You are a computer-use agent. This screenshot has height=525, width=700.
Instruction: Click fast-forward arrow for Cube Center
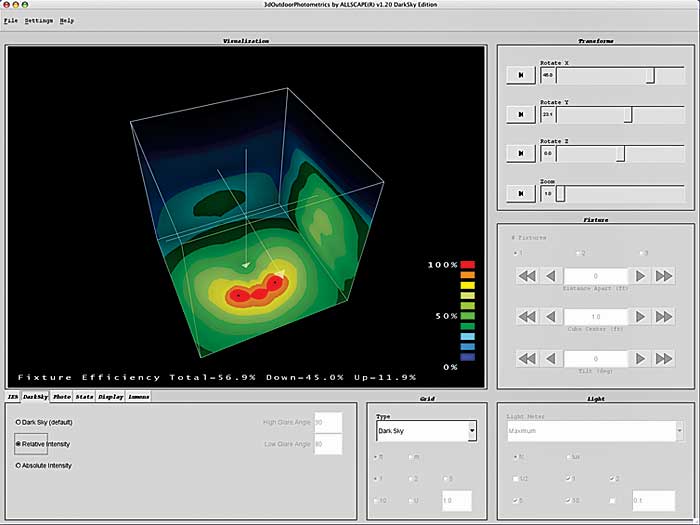click(x=664, y=316)
